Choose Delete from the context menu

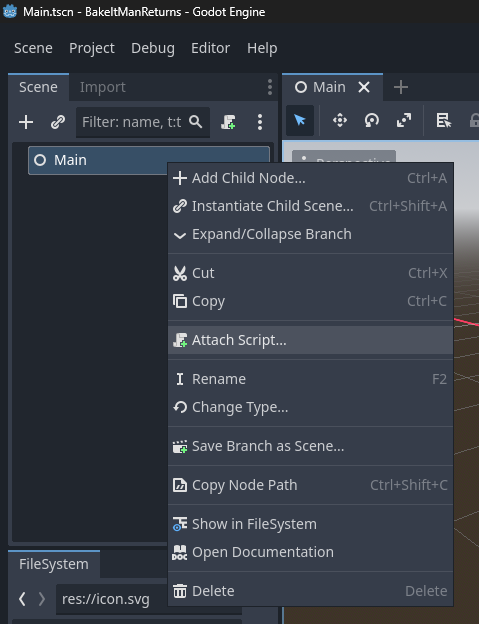[311, 591]
